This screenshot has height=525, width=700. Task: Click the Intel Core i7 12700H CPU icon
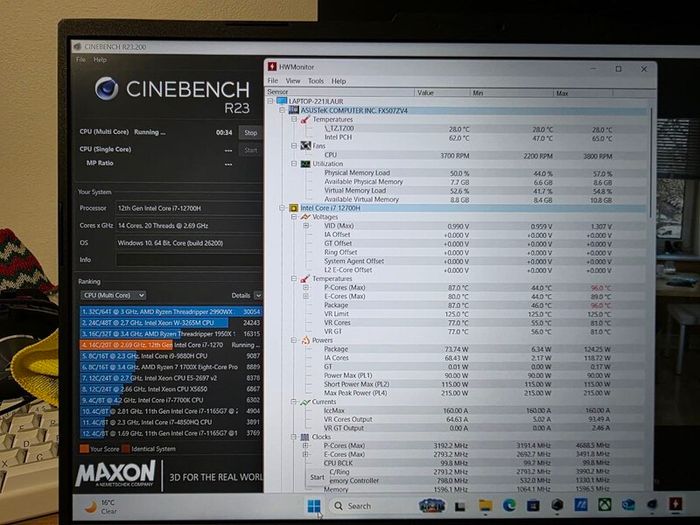click(293, 208)
